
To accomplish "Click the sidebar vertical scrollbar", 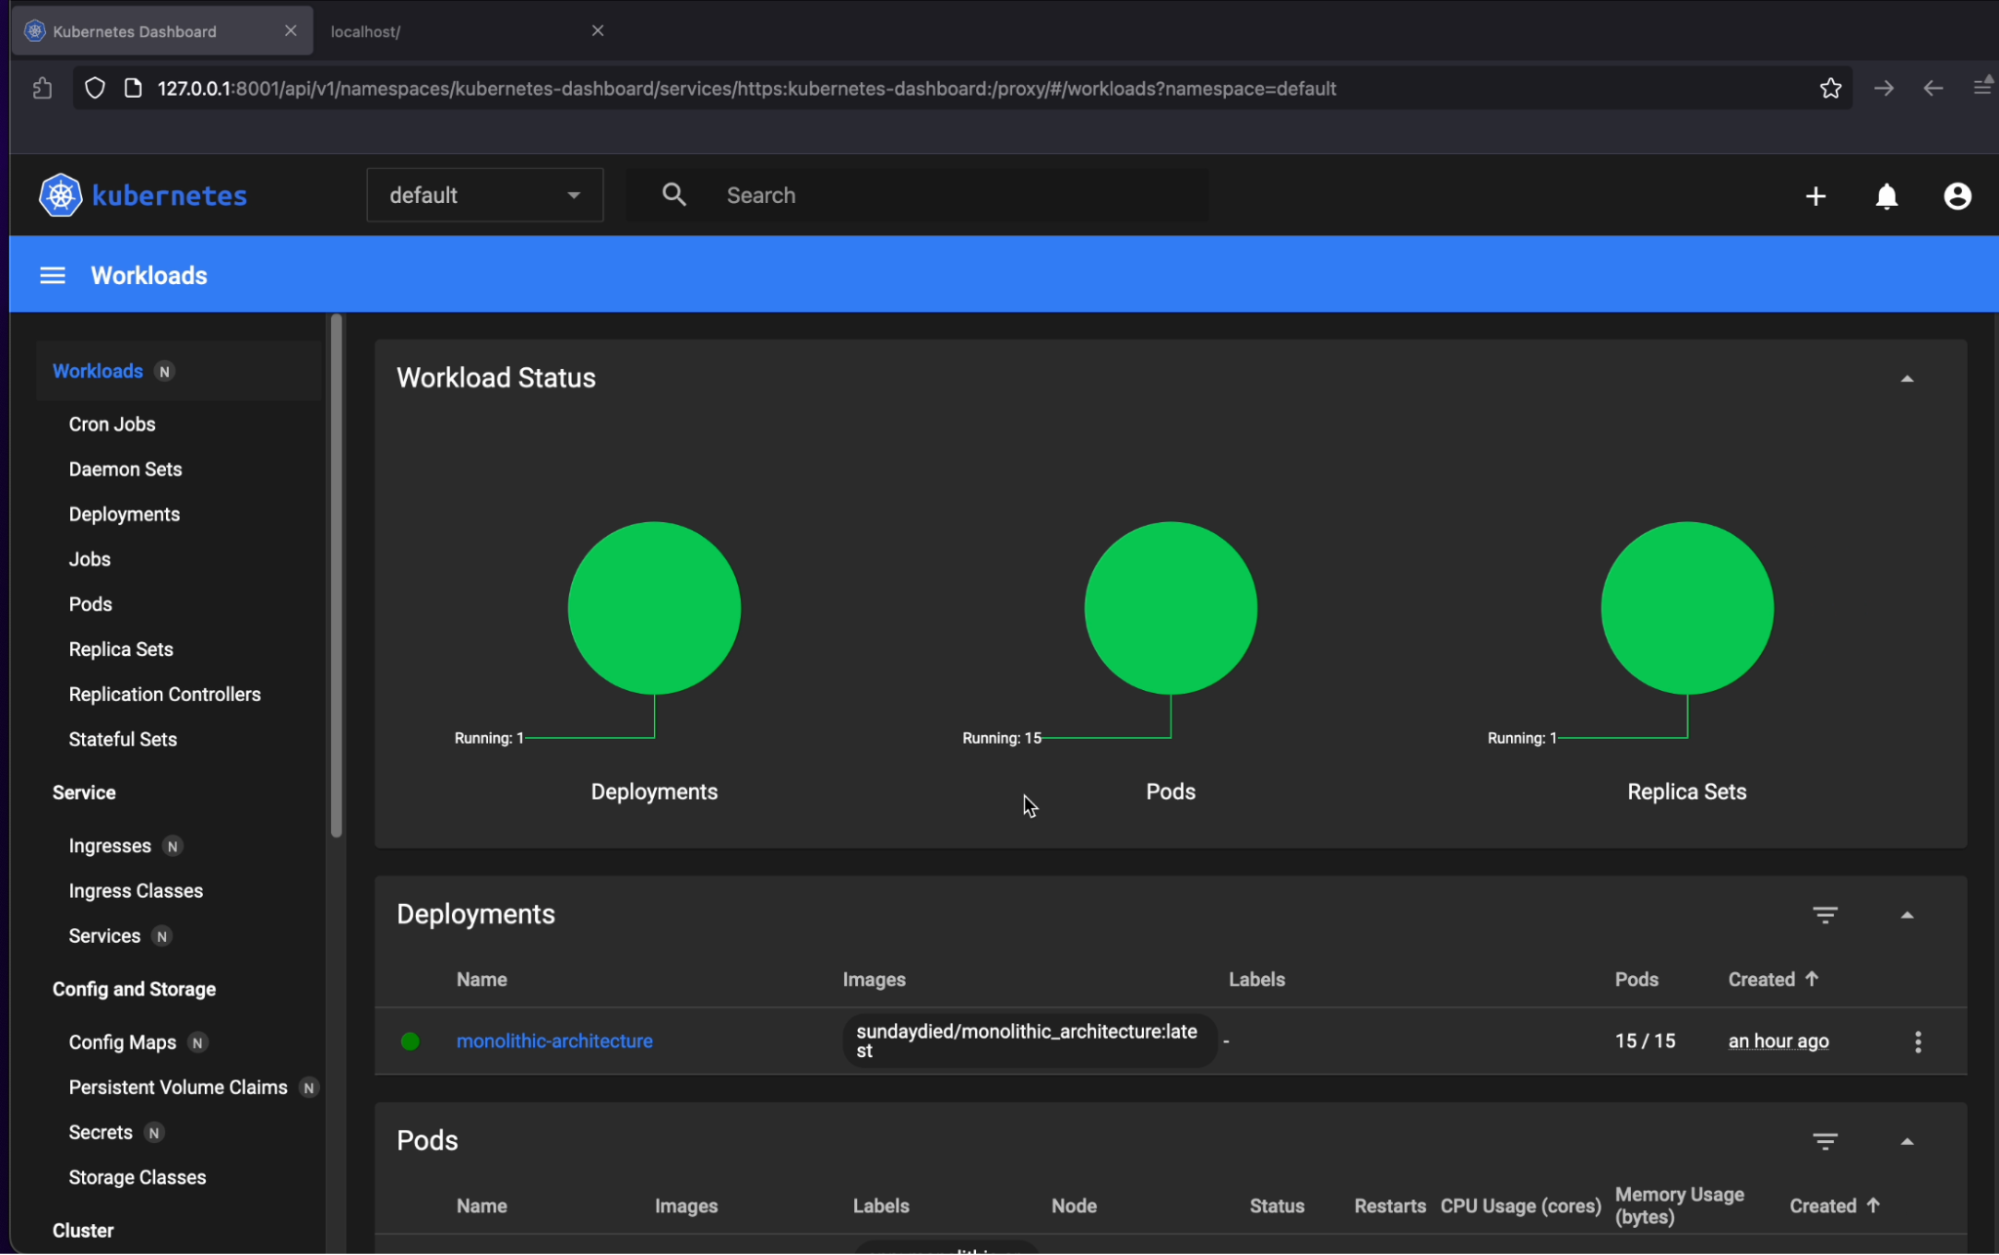I will click(x=336, y=575).
